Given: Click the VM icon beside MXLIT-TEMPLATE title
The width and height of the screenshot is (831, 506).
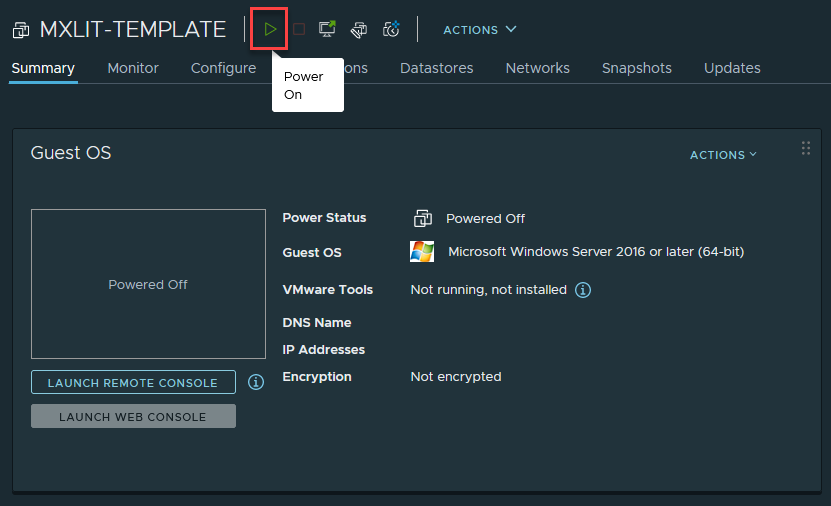Looking at the screenshot, I should click(21, 30).
